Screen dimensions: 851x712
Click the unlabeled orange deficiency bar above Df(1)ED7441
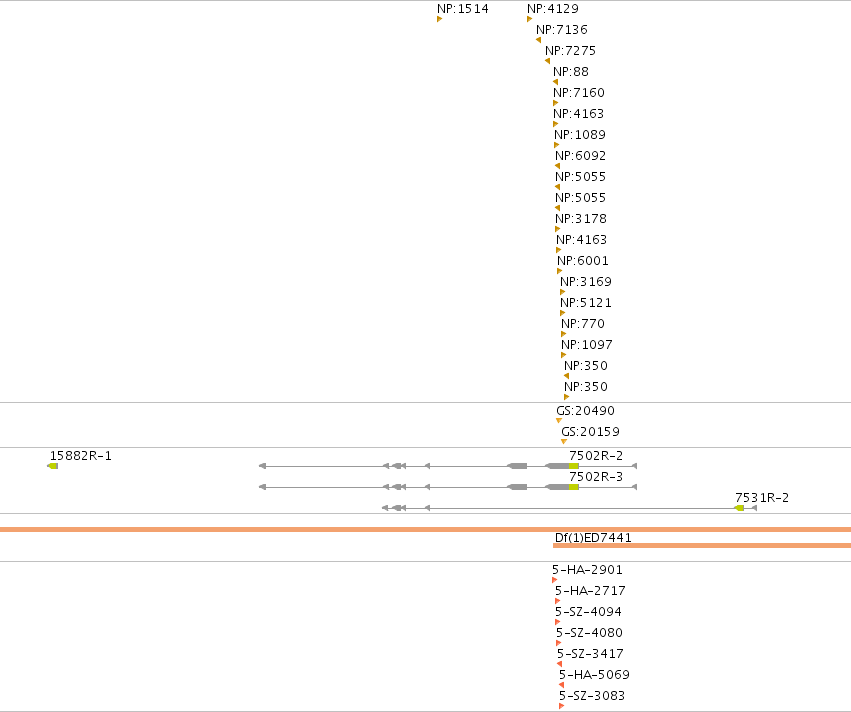[426, 529]
